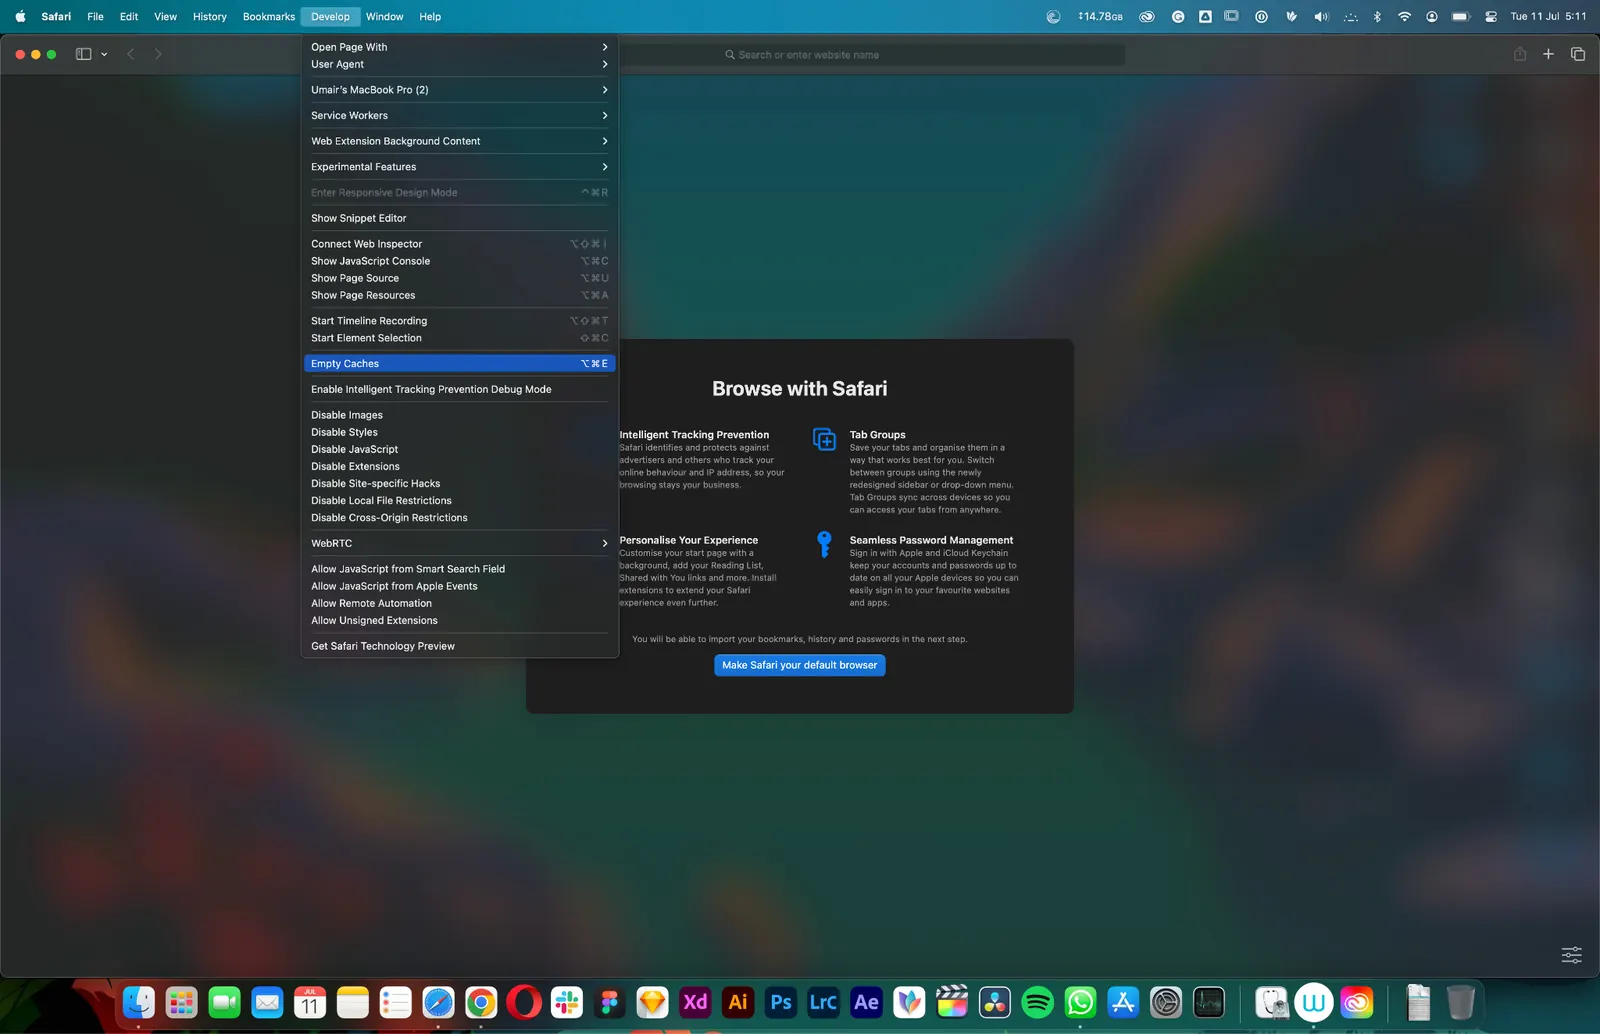1600x1034 pixels.
Task: Expand Web Extension Background Content submenu
Action: [x=460, y=141]
